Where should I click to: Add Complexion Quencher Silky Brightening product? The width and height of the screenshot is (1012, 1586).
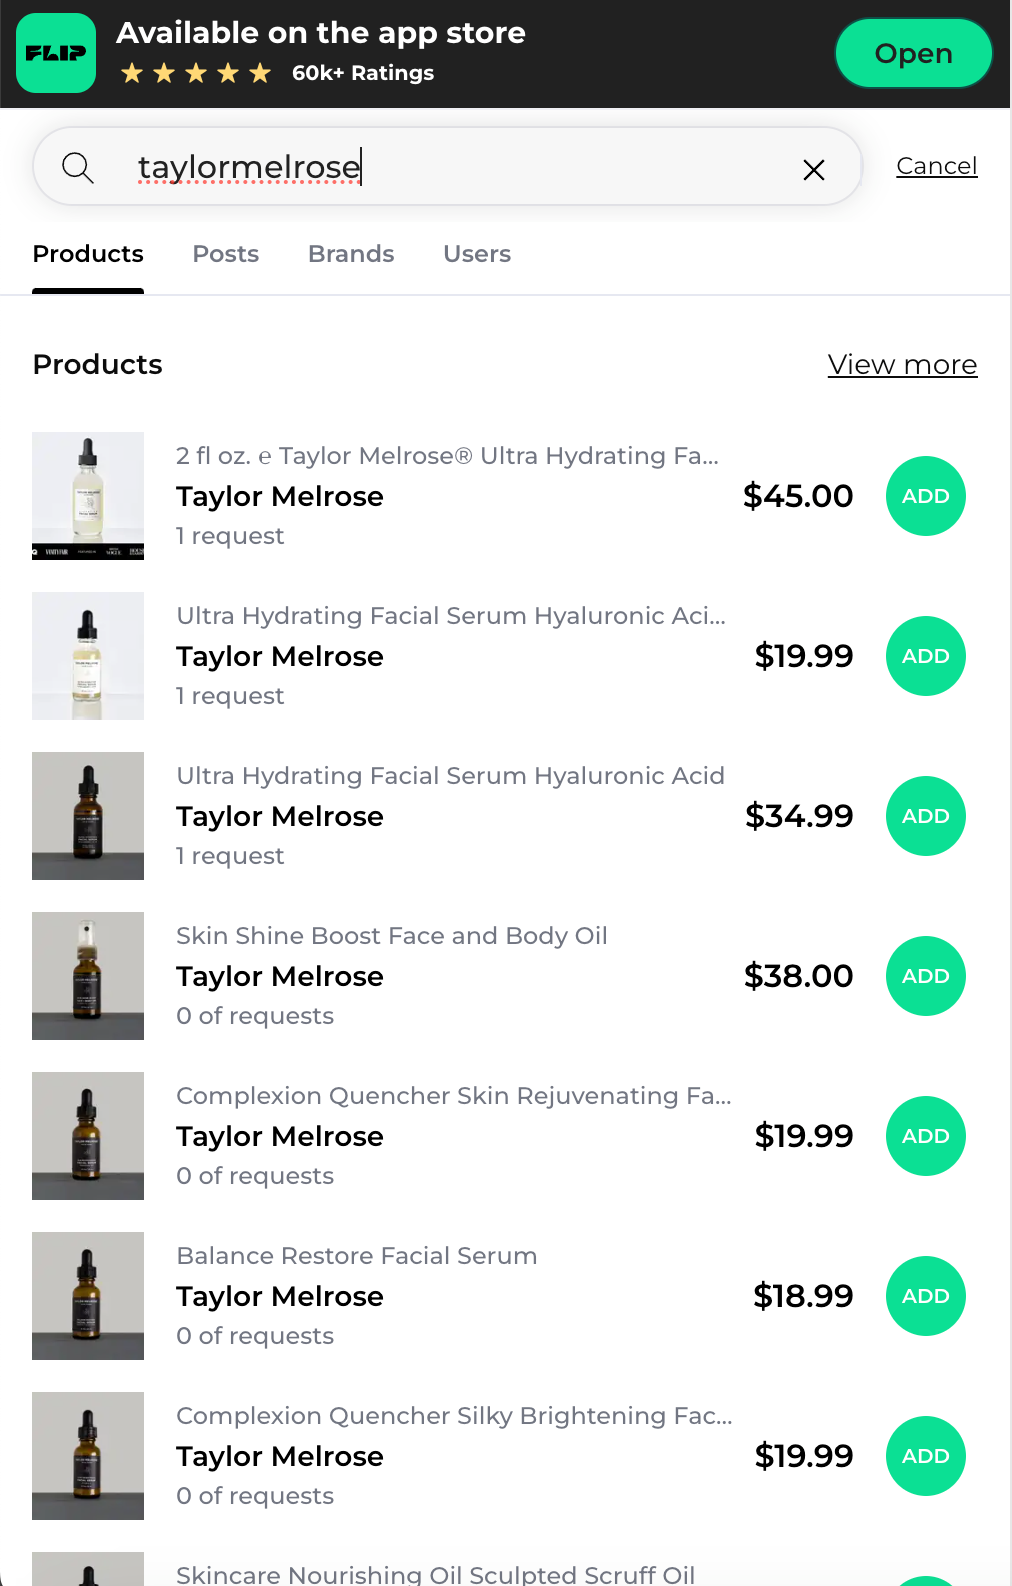tap(925, 1456)
